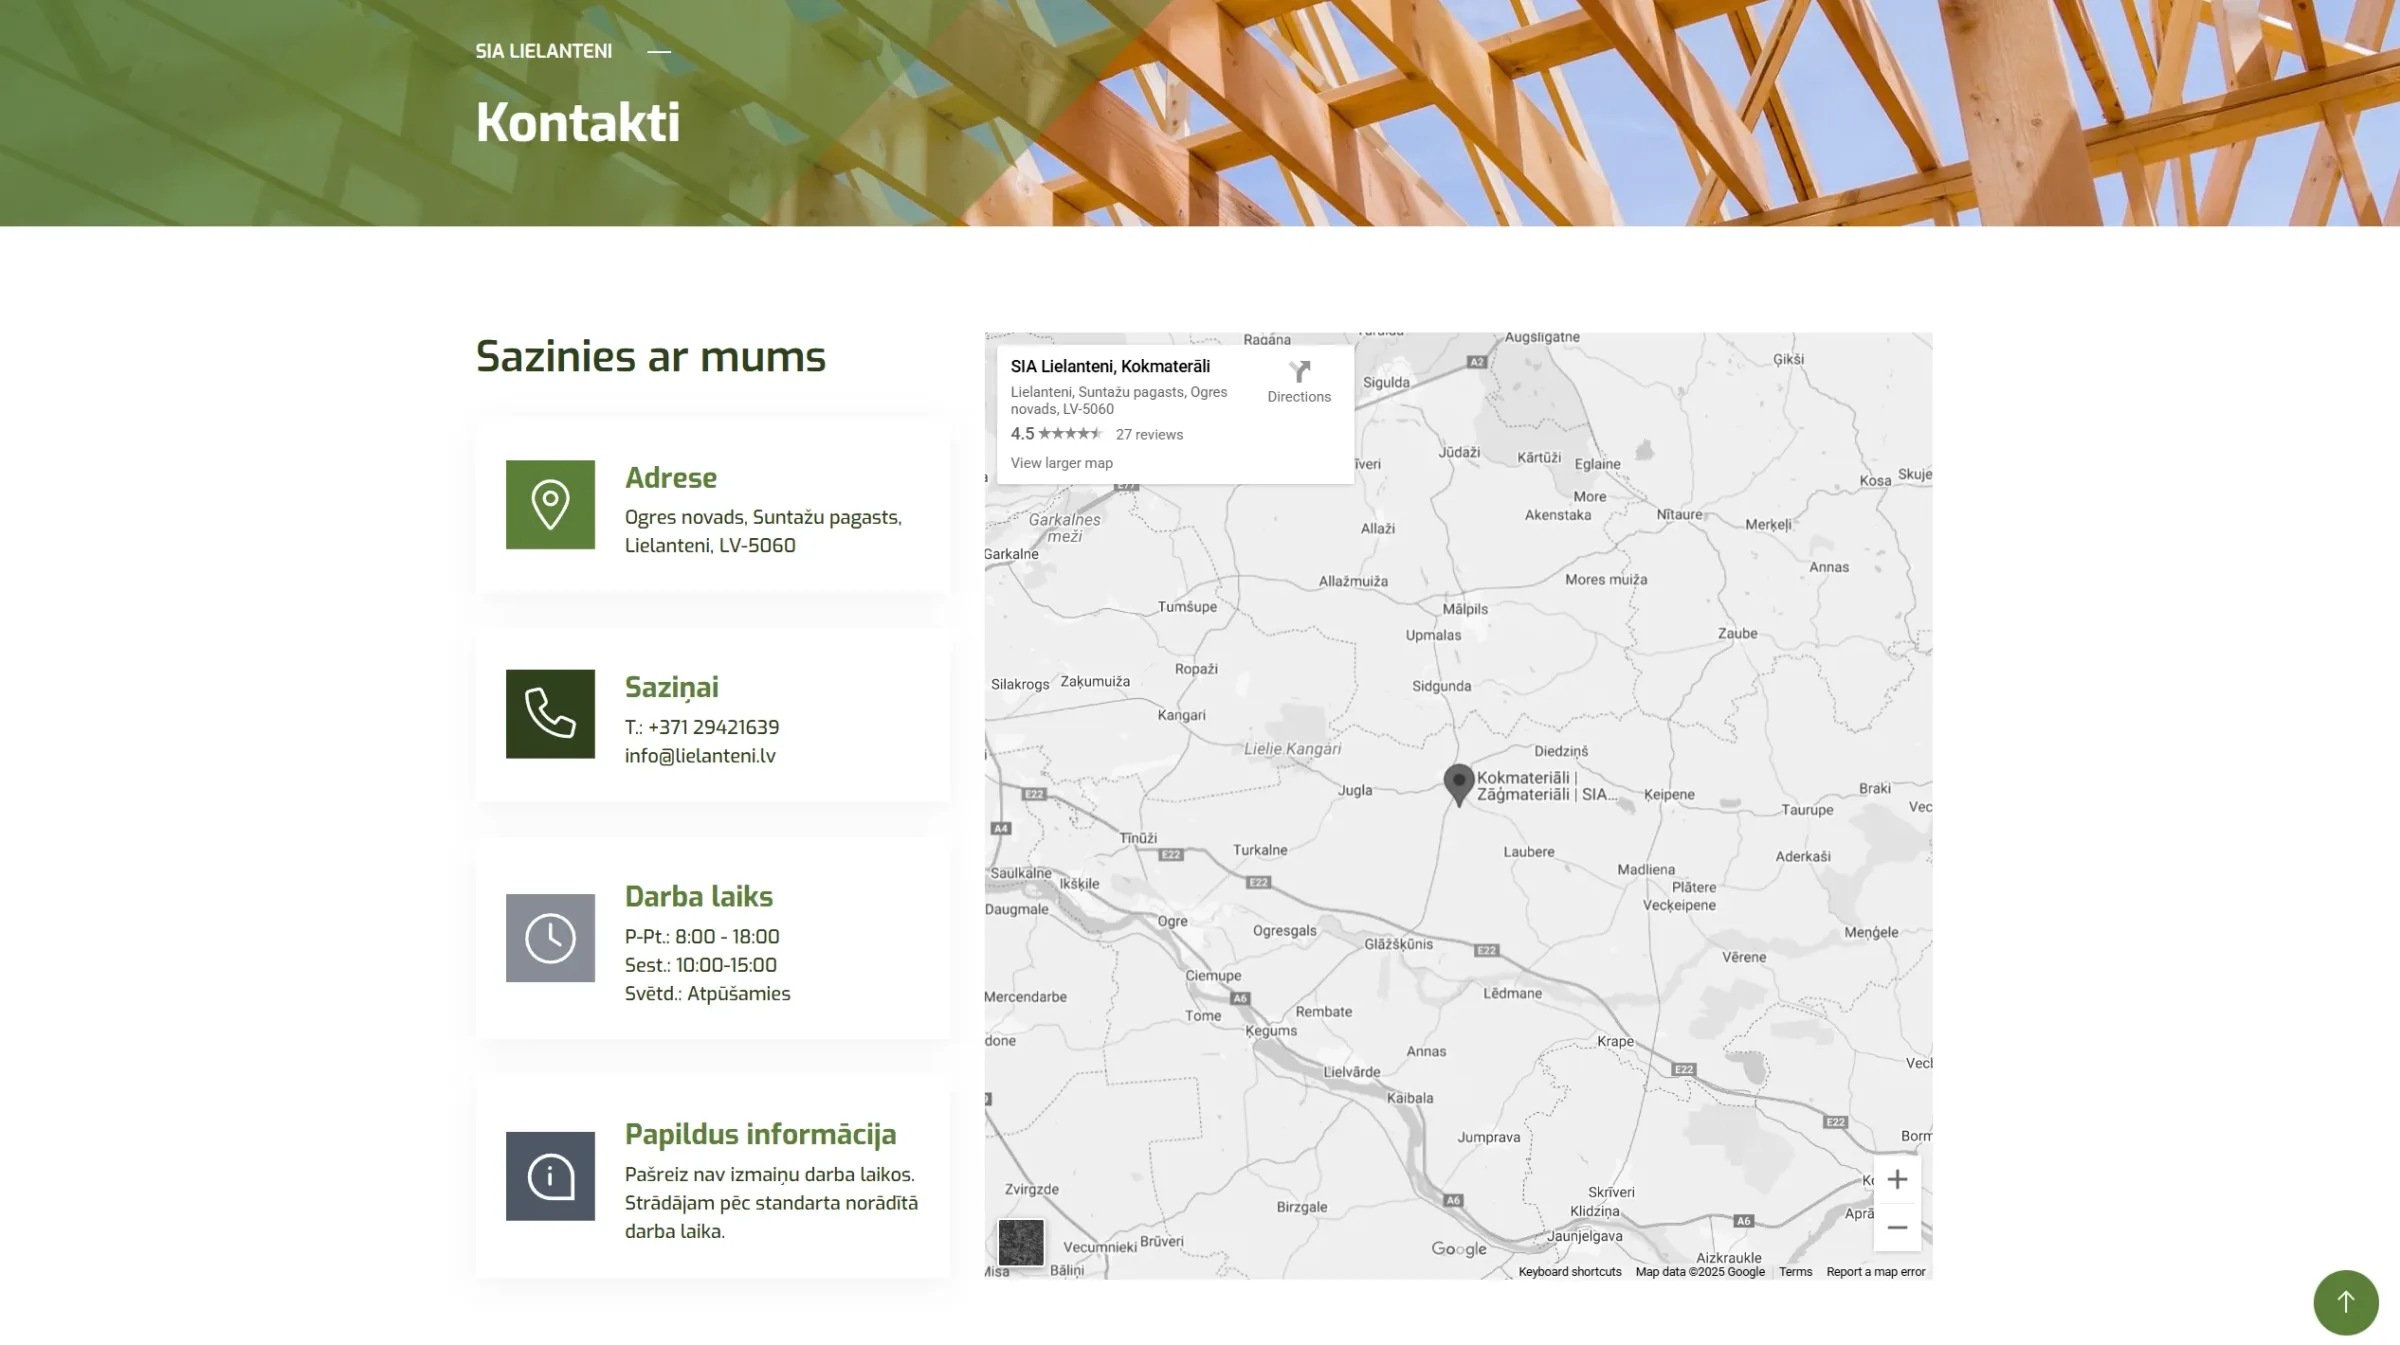Image resolution: width=2400 pixels, height=1345 pixels.
Task: Click the Adrese heading
Action: [x=671, y=478]
